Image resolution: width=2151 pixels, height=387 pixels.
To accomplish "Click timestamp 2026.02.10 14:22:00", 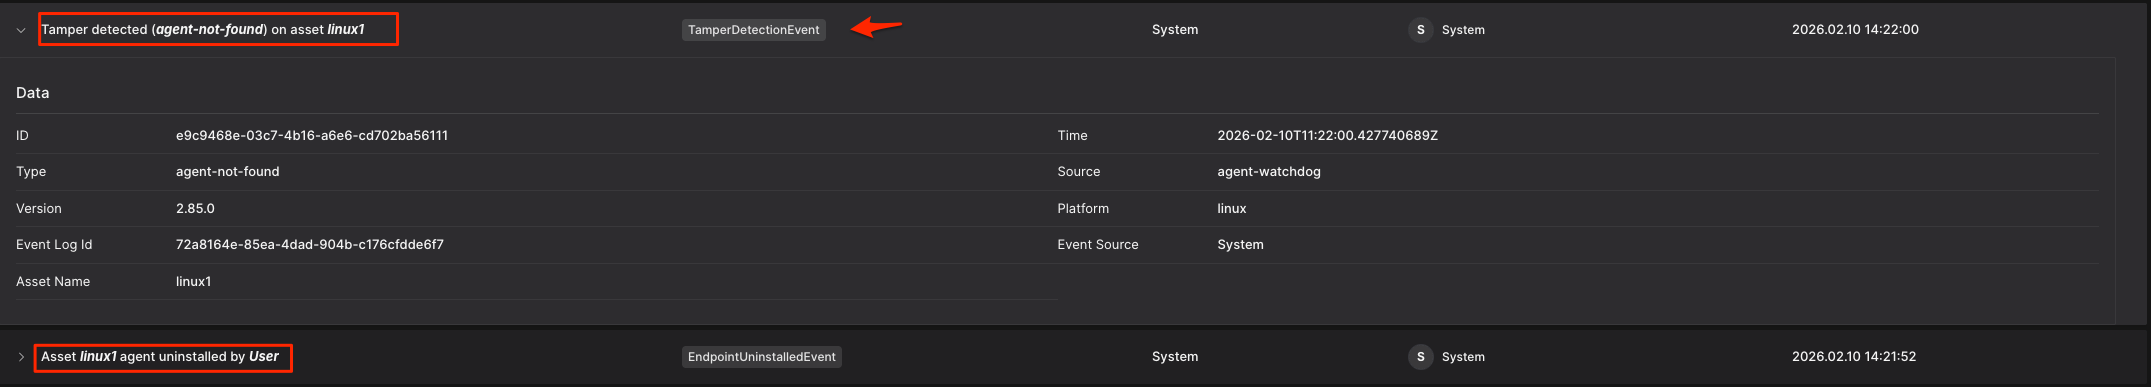I will click(1855, 30).
